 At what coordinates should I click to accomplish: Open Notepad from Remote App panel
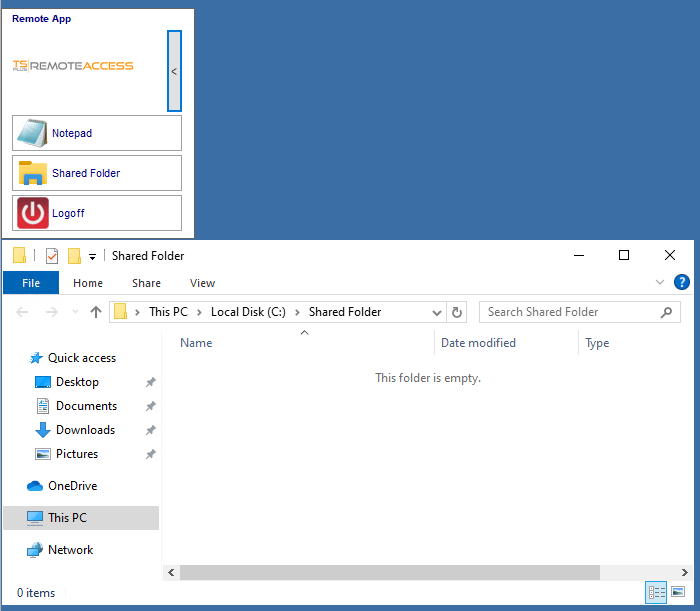[x=97, y=133]
